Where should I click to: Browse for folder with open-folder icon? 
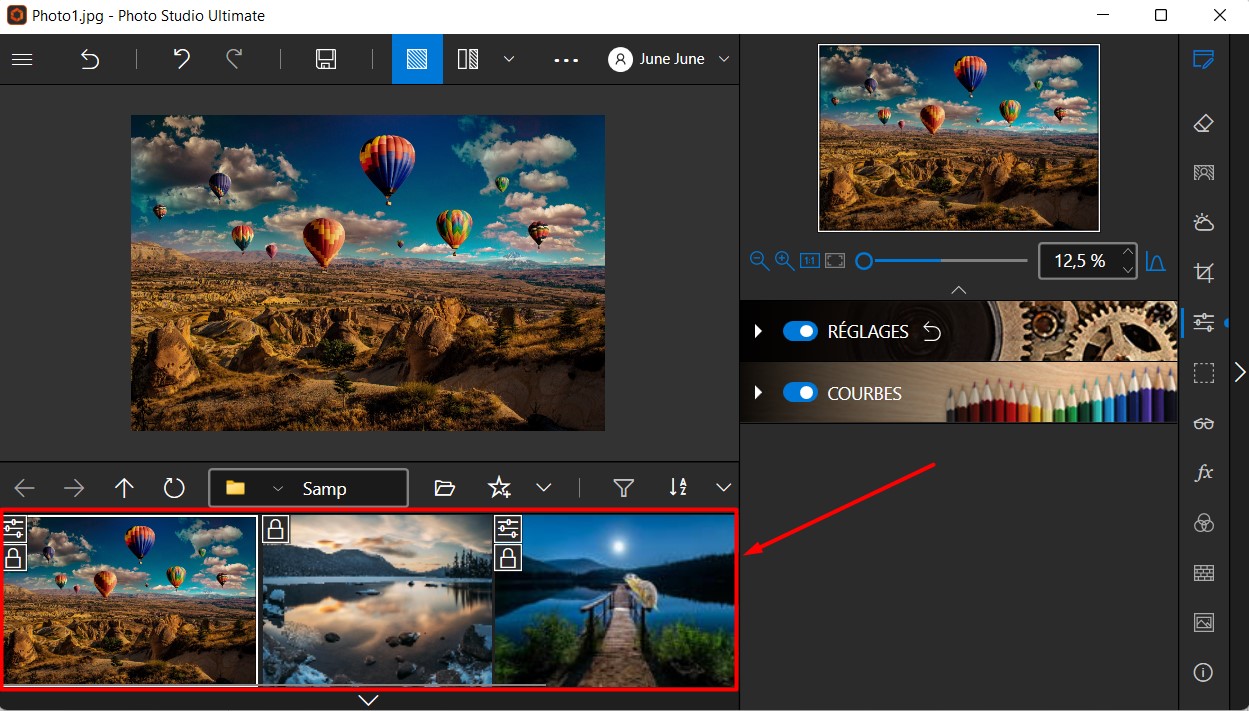445,488
